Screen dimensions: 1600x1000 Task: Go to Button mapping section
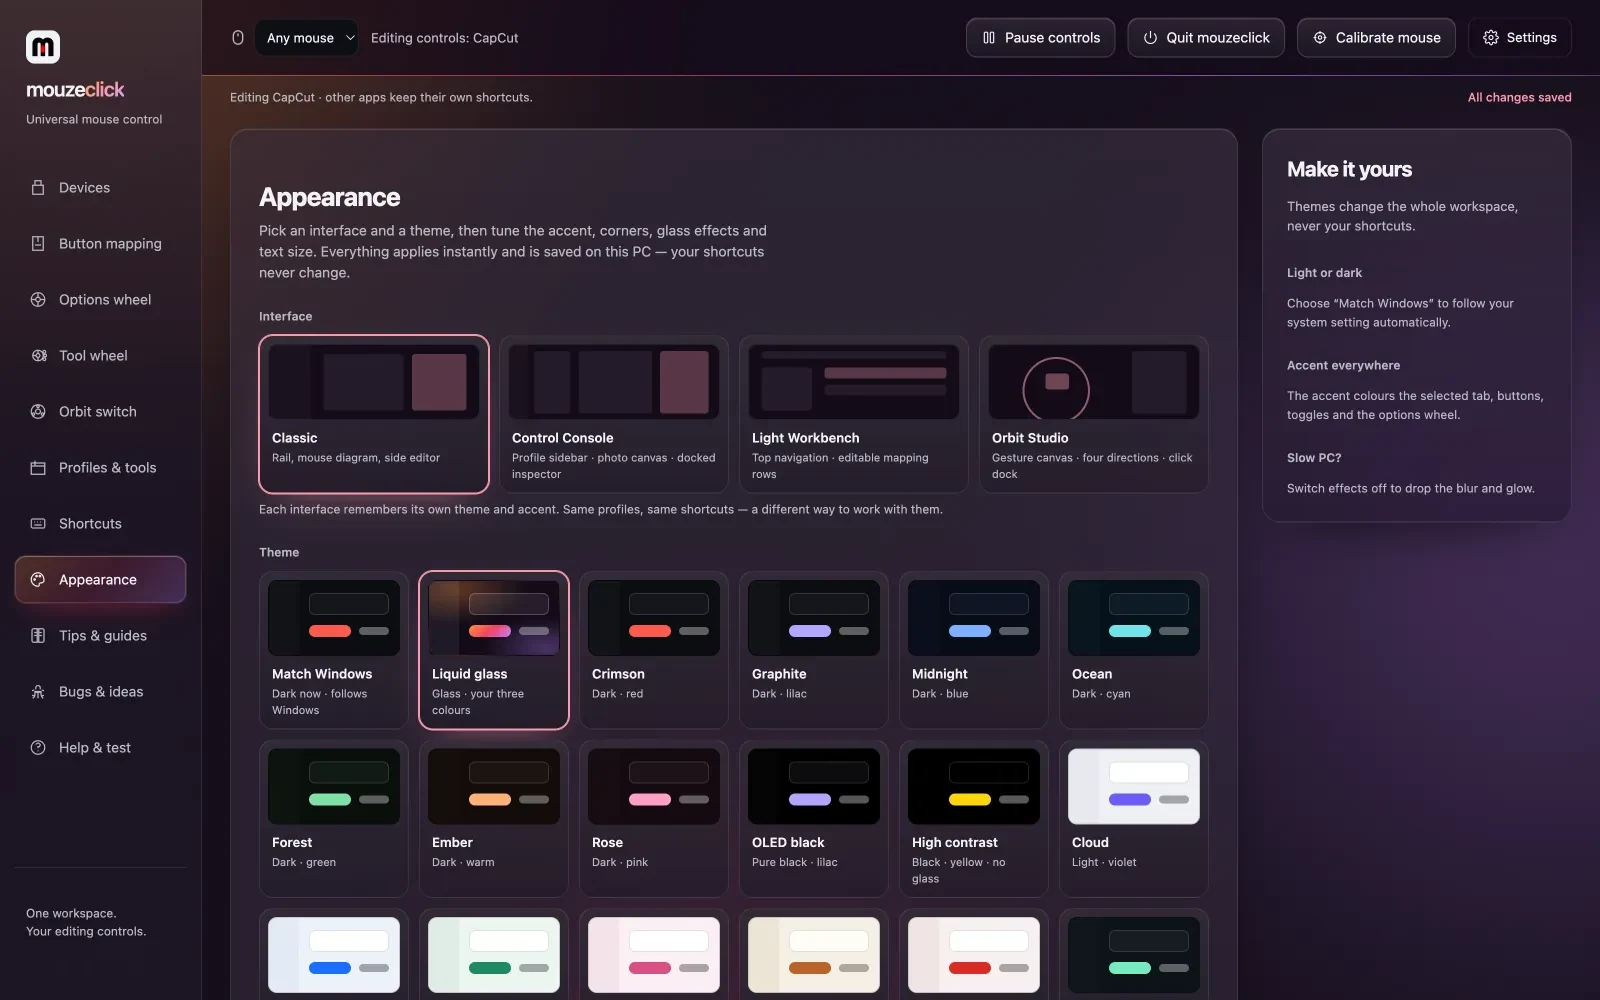[100, 244]
